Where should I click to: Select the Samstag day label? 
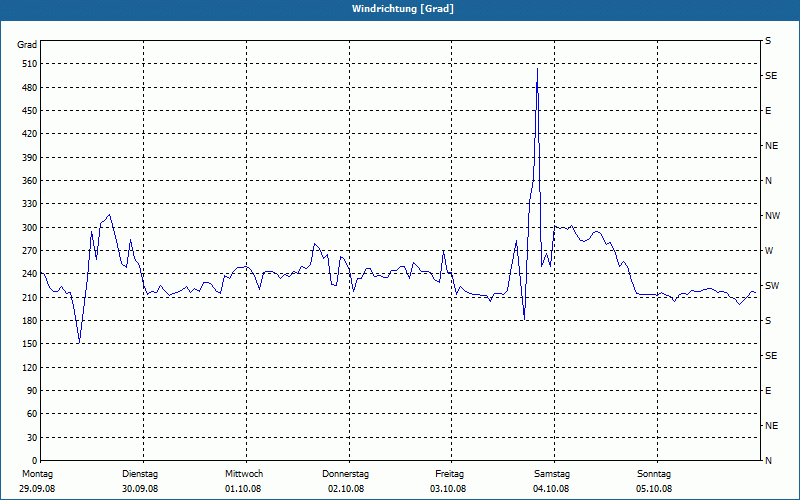point(552,474)
